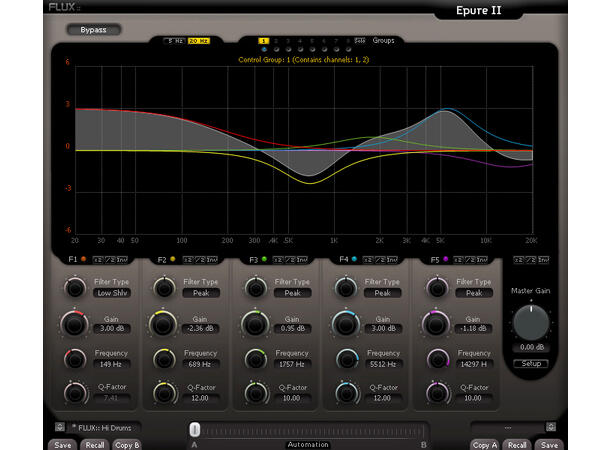Click the right Recall button for slot B

[517, 445]
